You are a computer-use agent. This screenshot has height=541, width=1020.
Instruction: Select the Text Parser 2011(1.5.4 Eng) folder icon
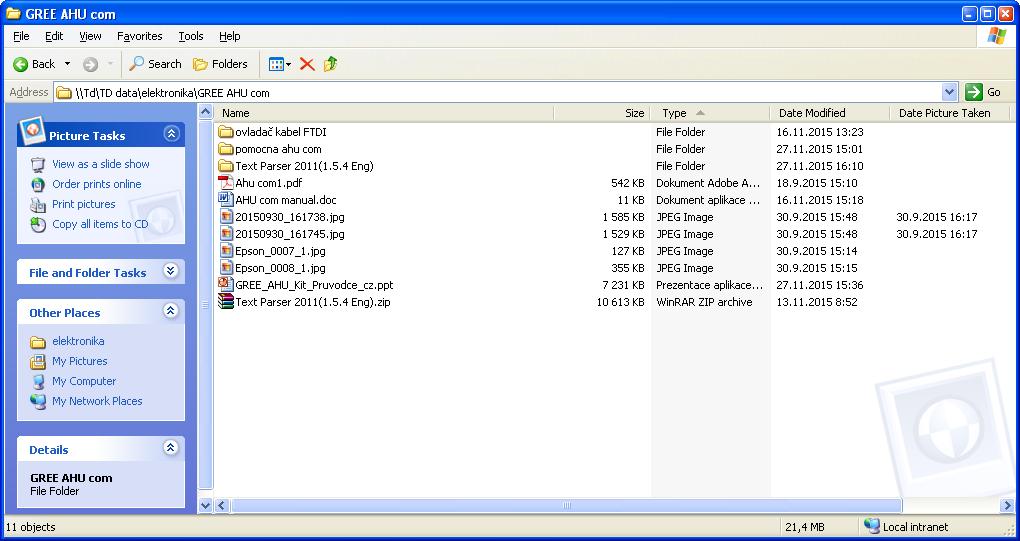[226, 166]
